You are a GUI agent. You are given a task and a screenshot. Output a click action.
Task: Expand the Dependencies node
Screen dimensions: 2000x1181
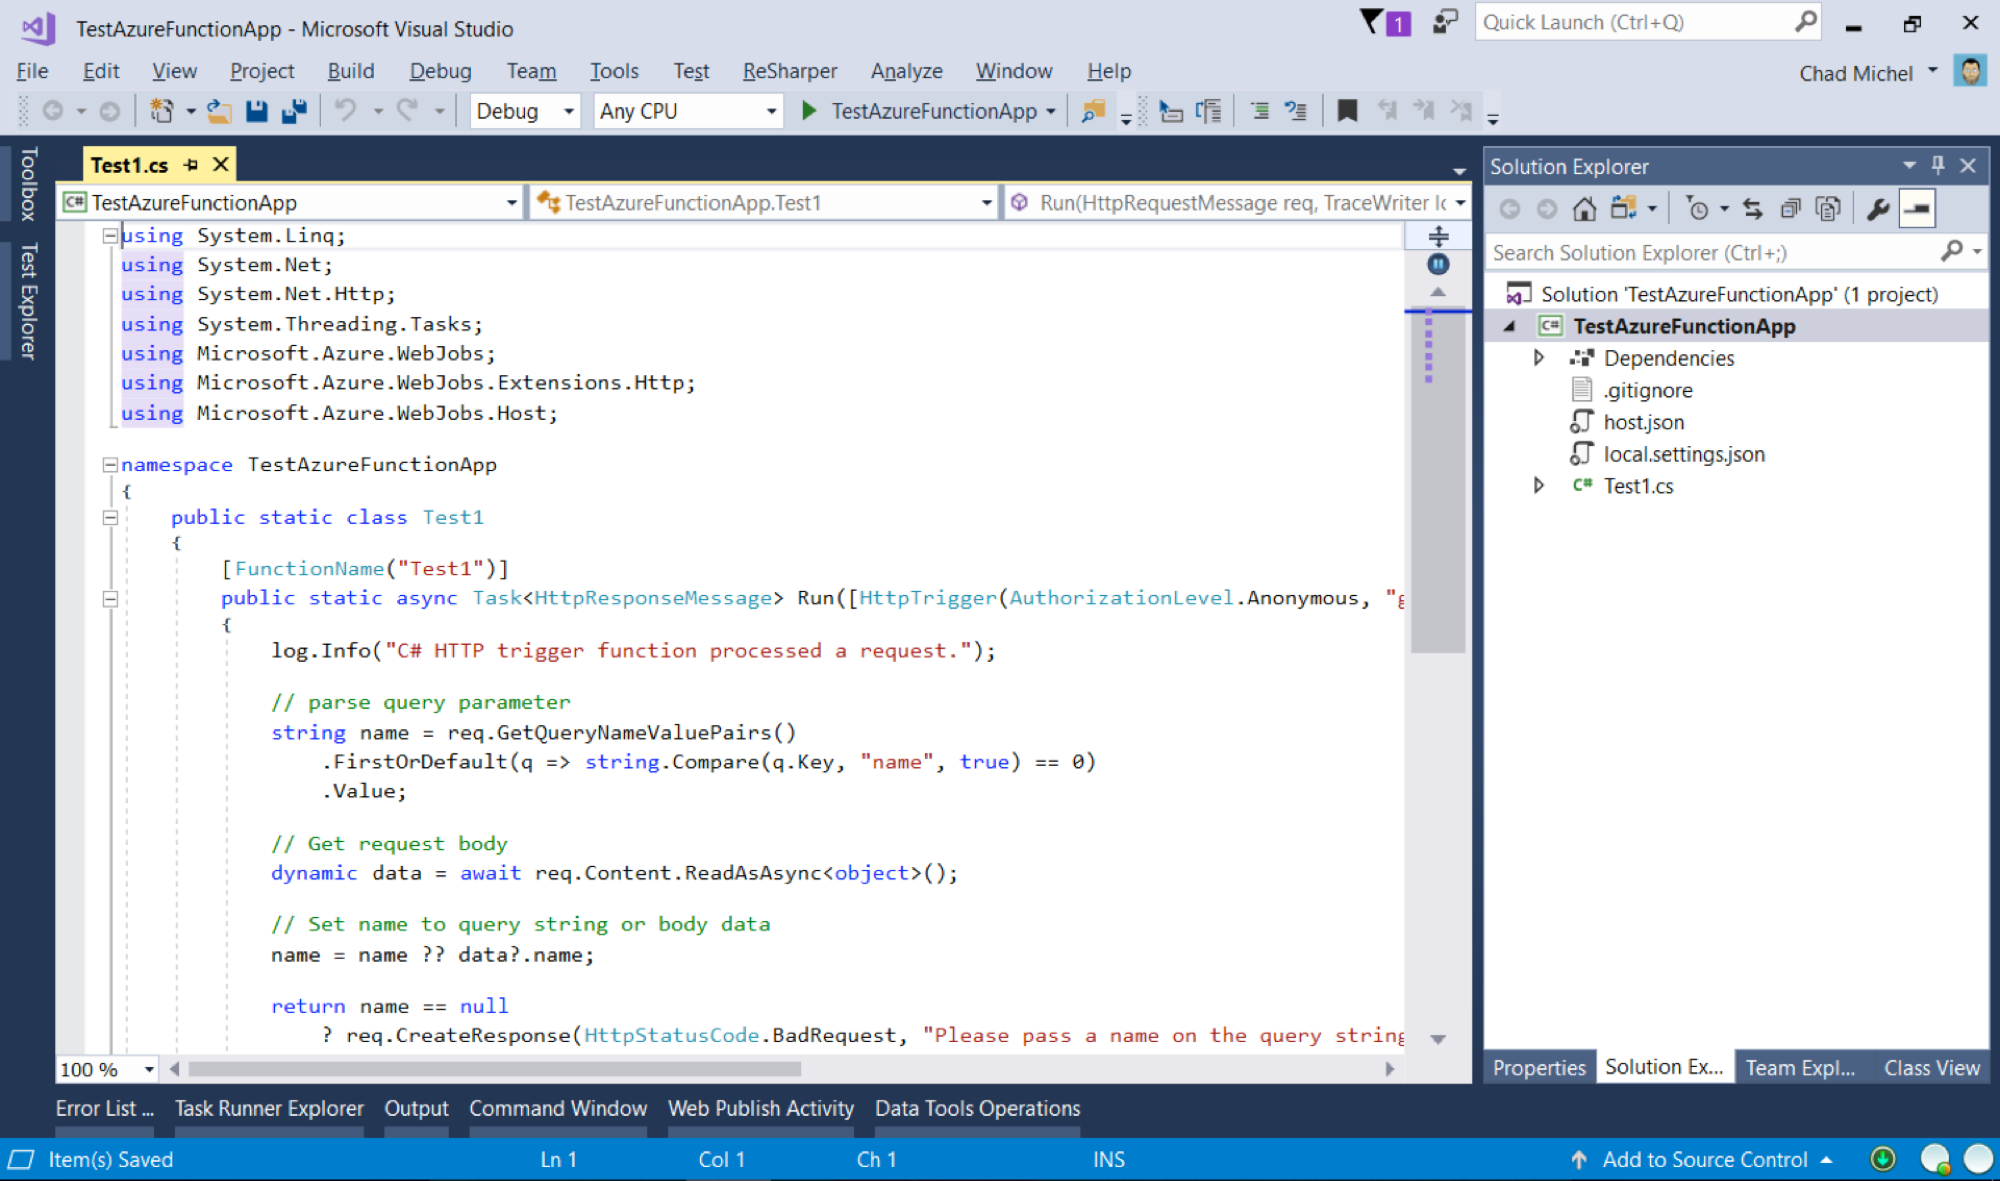pos(1539,358)
